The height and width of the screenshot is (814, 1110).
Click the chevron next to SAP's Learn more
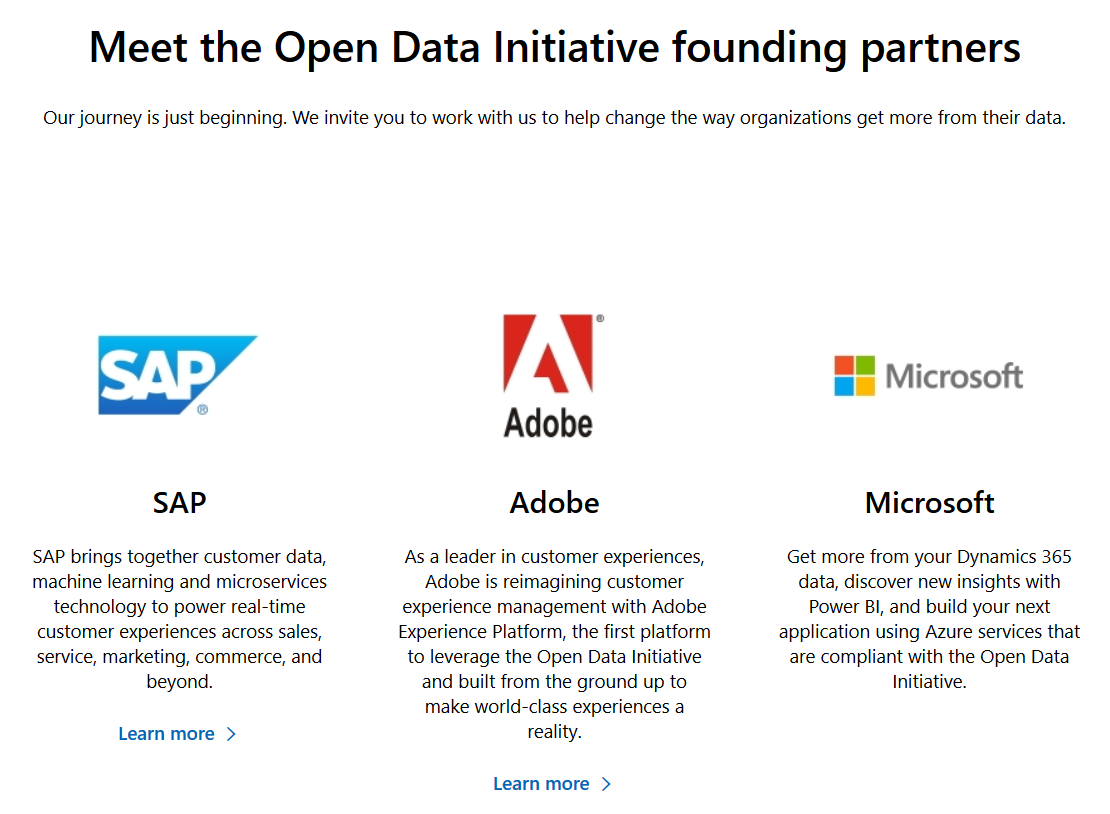click(232, 733)
